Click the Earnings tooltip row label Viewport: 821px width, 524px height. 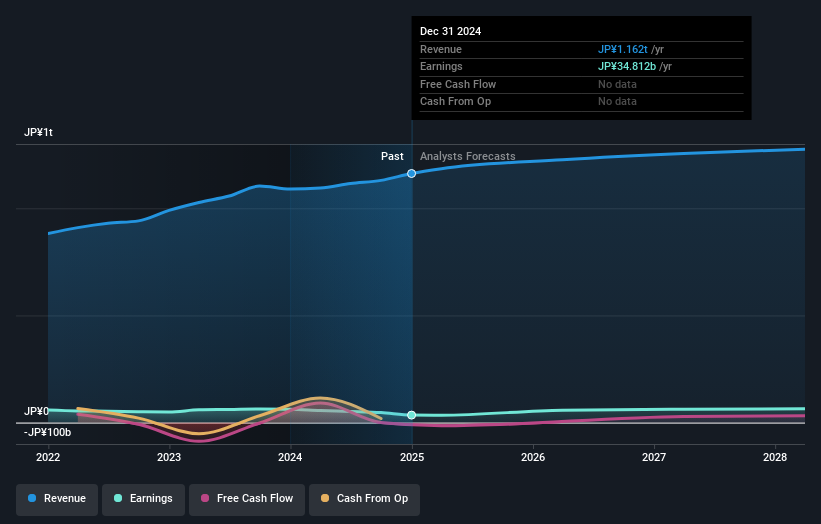coord(441,66)
